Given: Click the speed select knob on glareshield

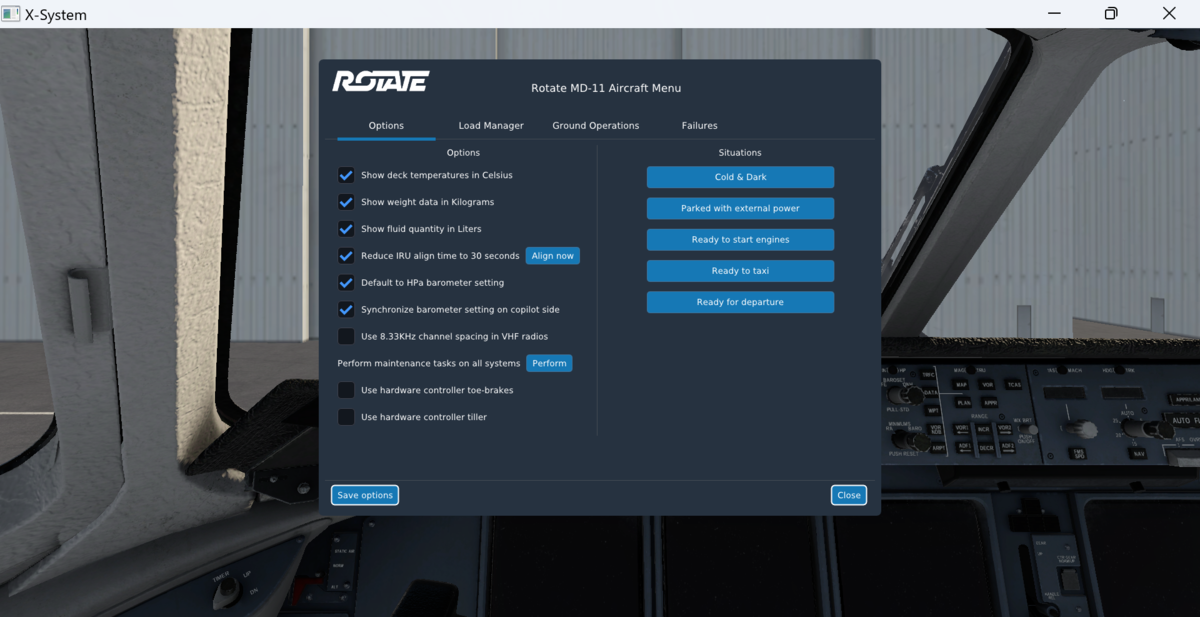Looking at the screenshot, I should (x=1082, y=429).
